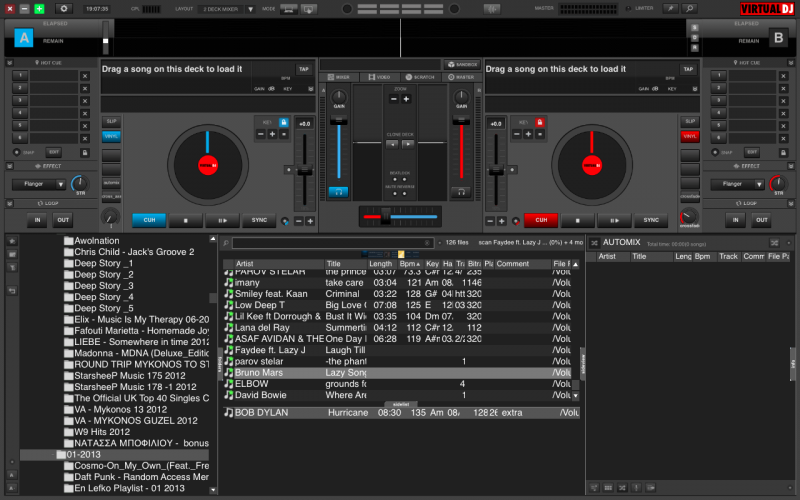
Task: Collapse deck A Loop panel
Action: click(9, 204)
